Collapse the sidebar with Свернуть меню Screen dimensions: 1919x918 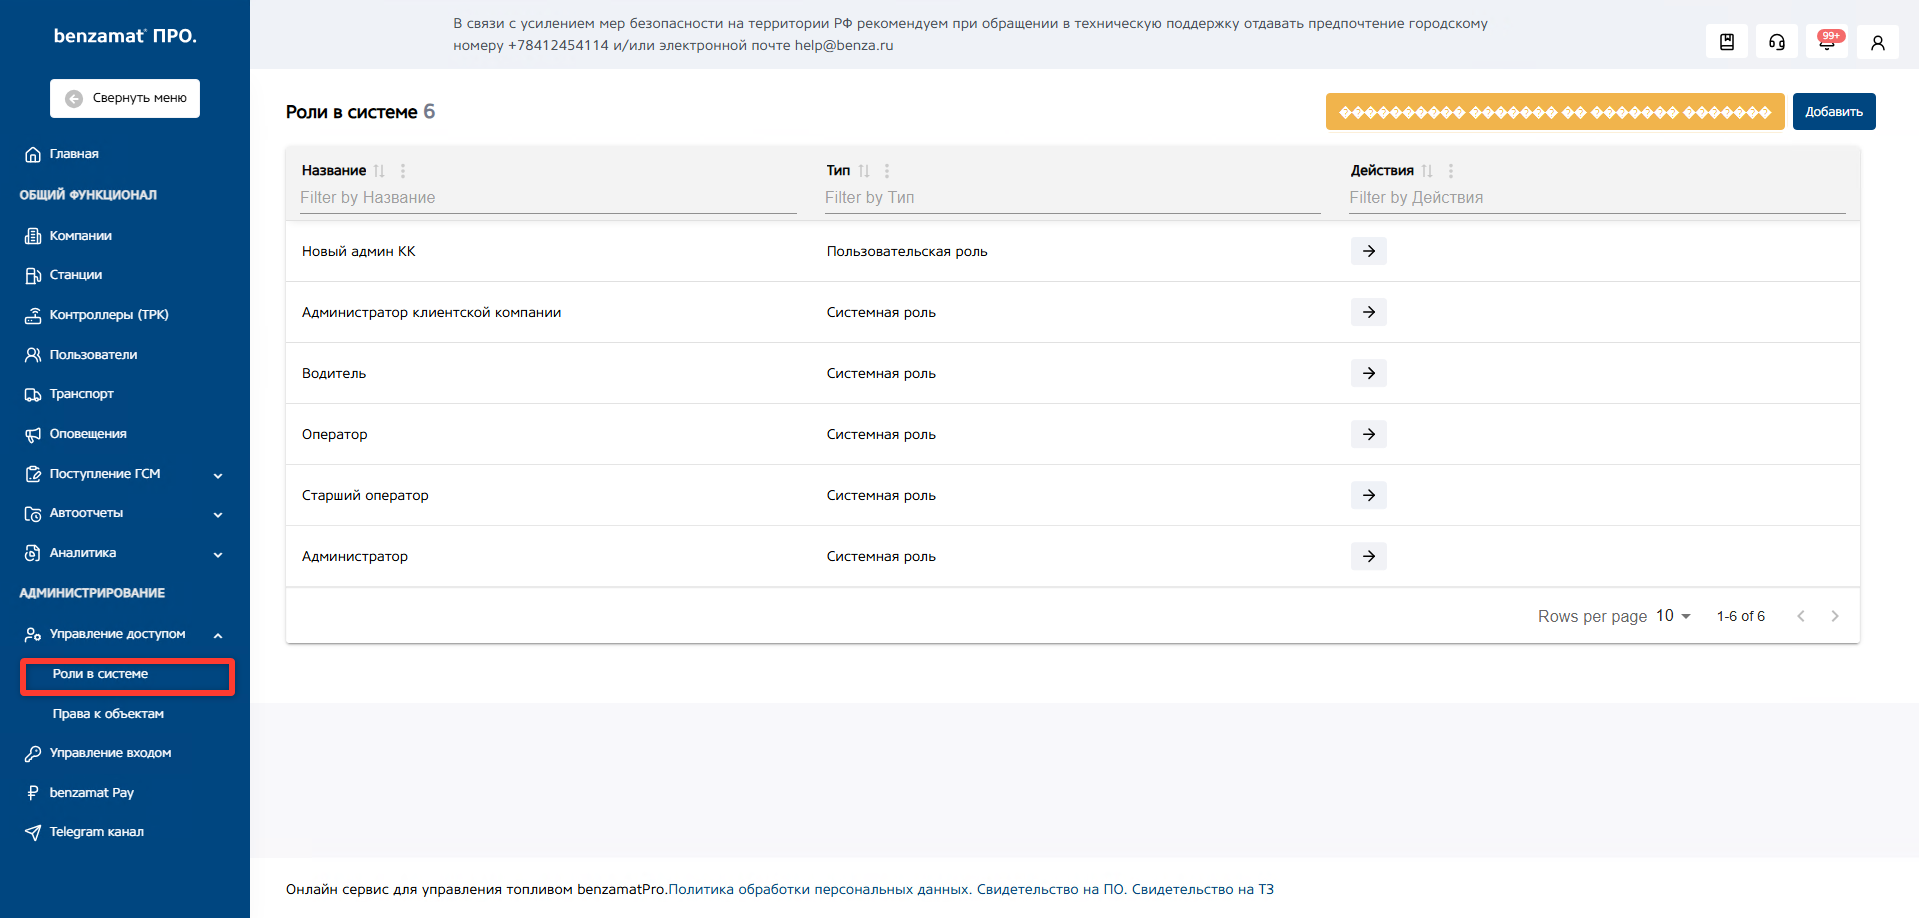[x=125, y=98]
